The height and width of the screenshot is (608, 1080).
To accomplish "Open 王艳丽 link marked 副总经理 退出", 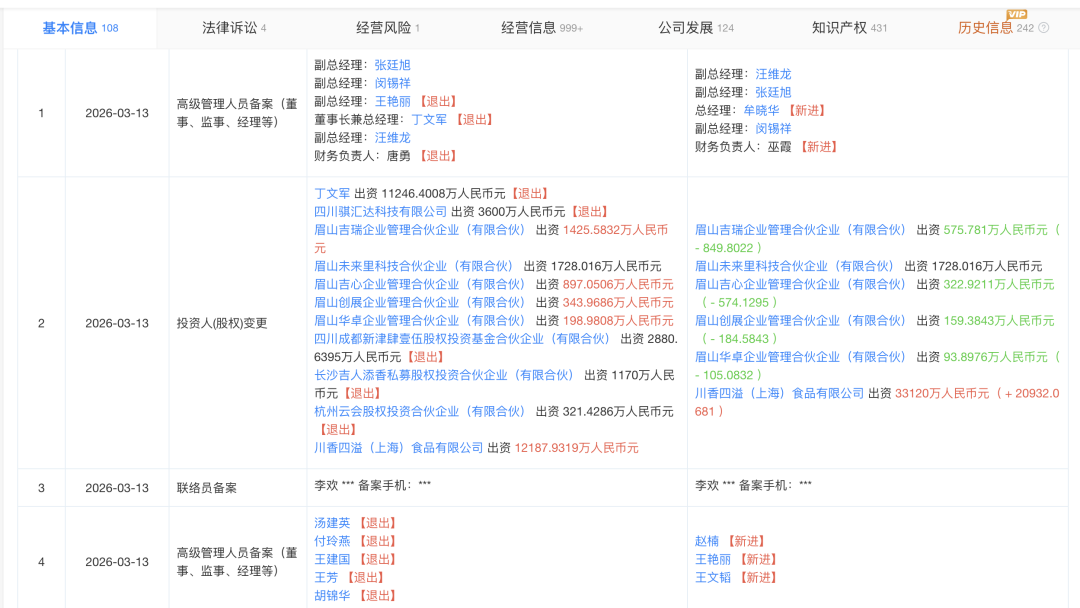I will [393, 101].
